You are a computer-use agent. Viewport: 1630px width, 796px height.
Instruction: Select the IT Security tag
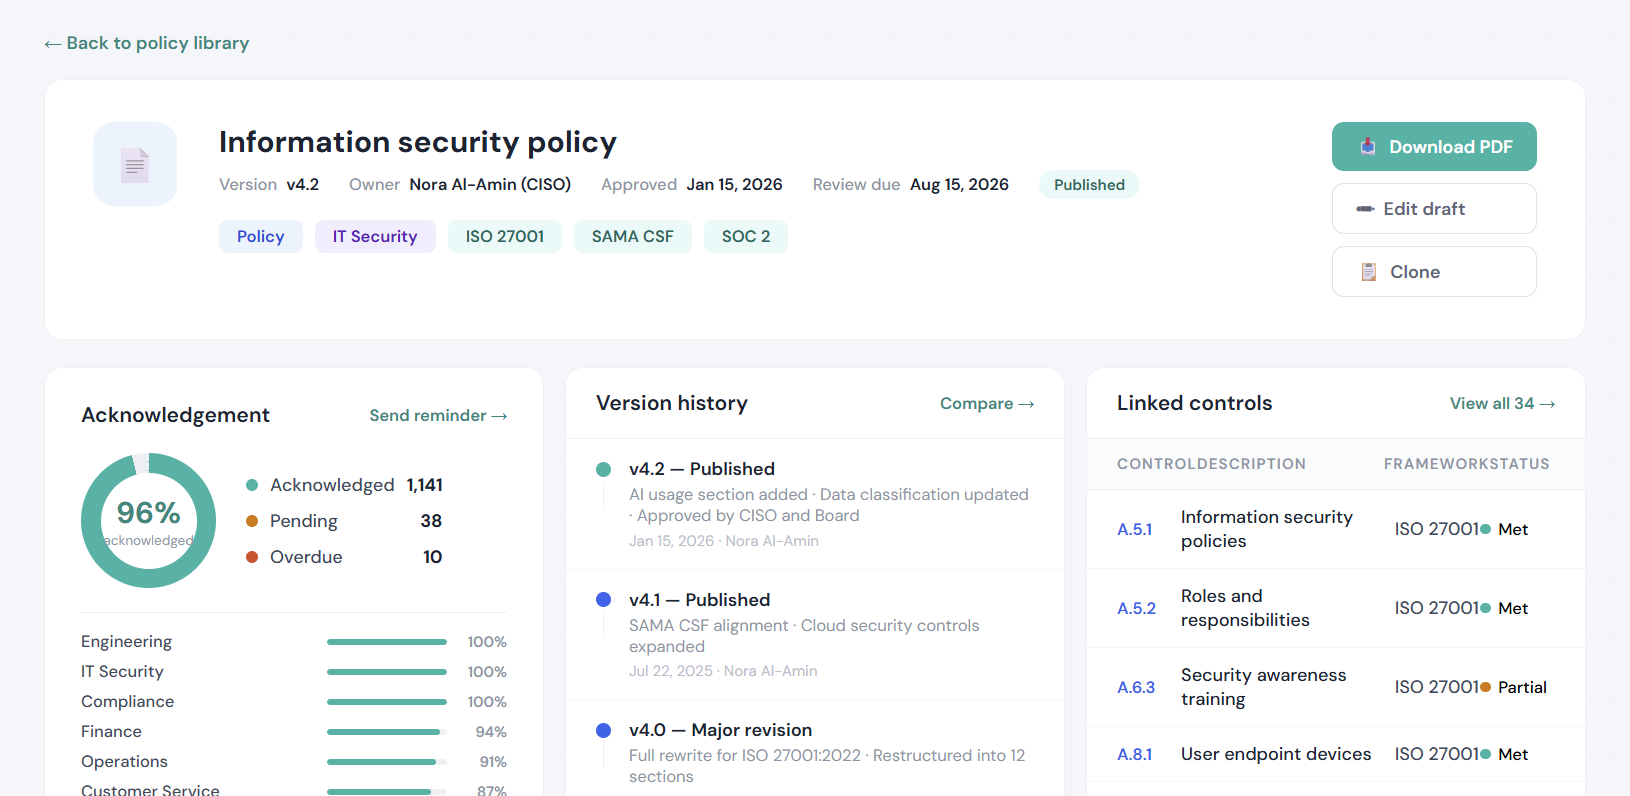click(375, 237)
